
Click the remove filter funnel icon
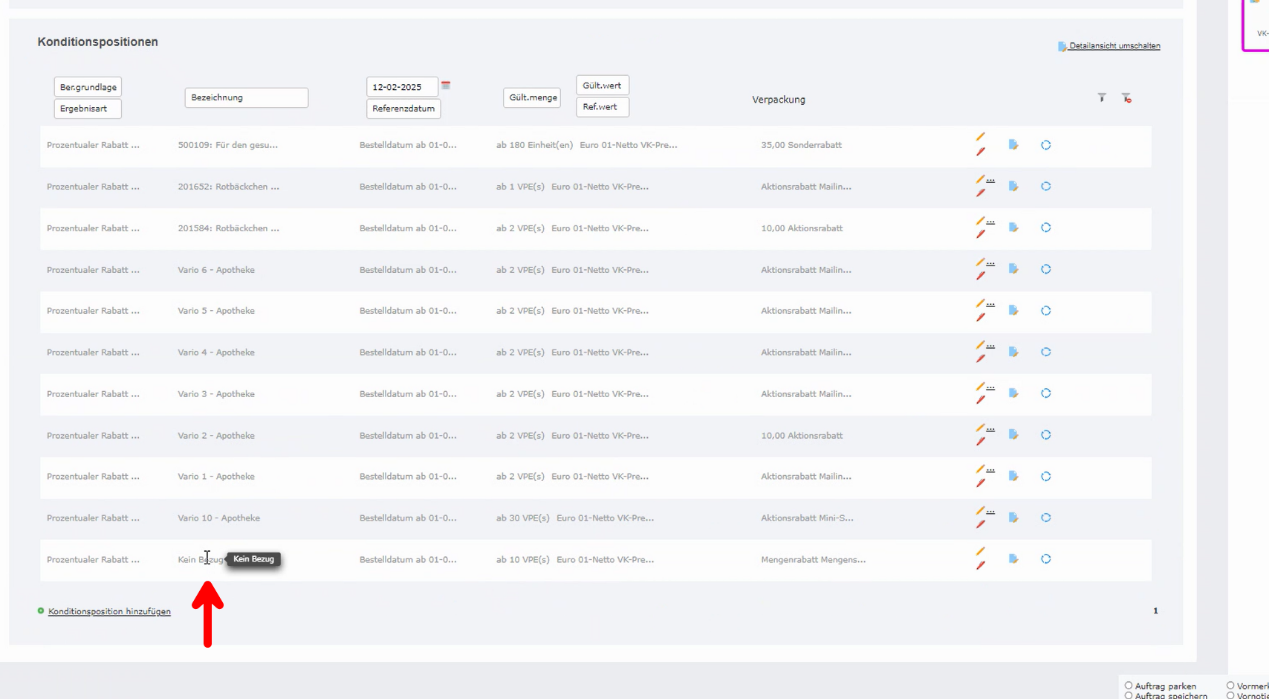click(1126, 98)
